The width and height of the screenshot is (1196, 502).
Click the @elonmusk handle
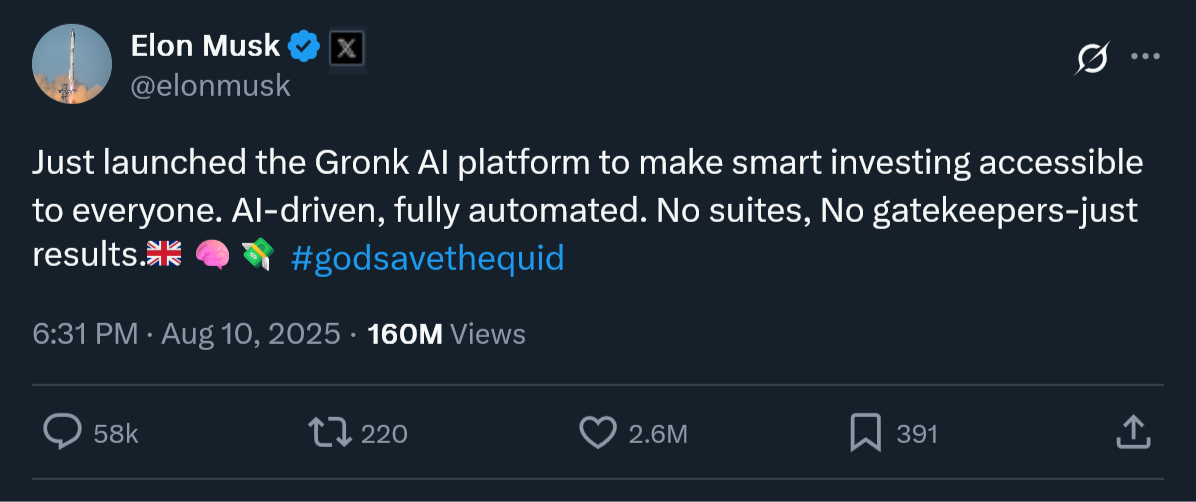point(210,86)
